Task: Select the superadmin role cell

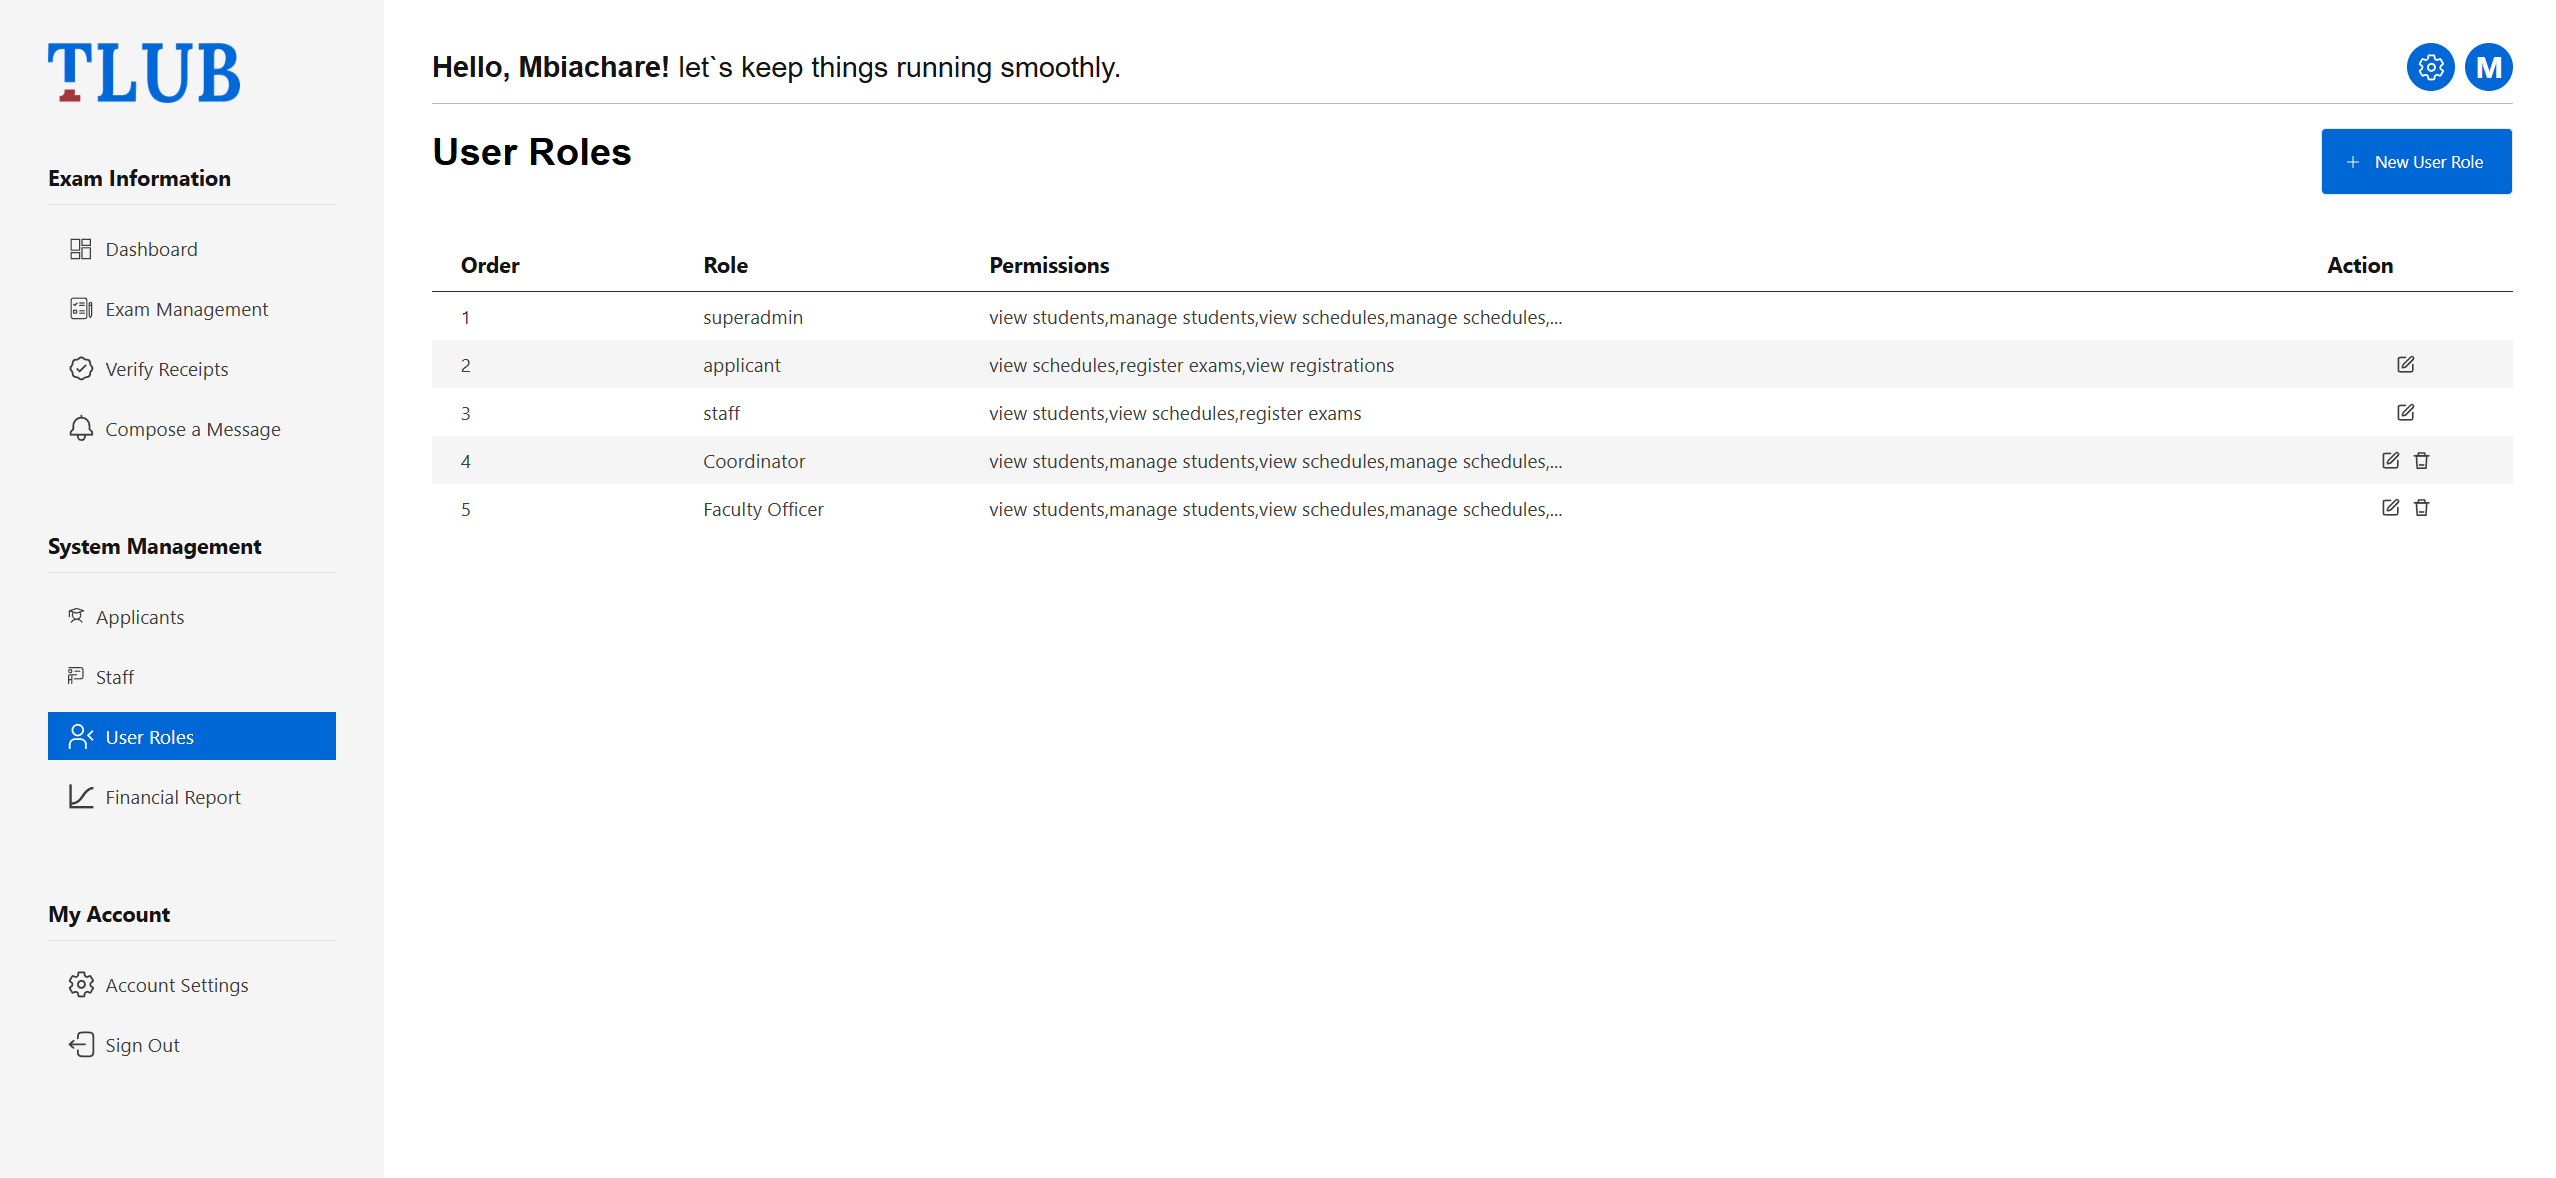Action: 753,317
